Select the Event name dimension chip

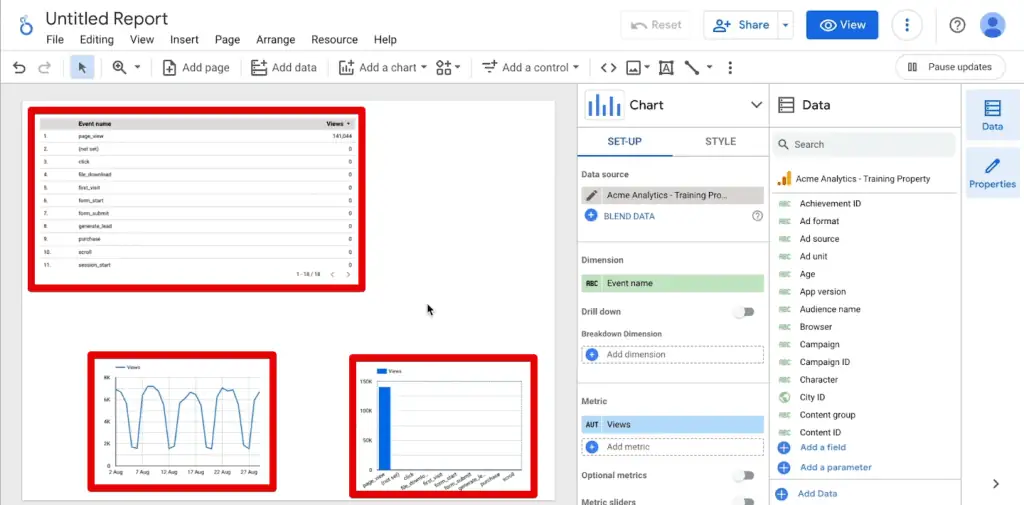673,284
